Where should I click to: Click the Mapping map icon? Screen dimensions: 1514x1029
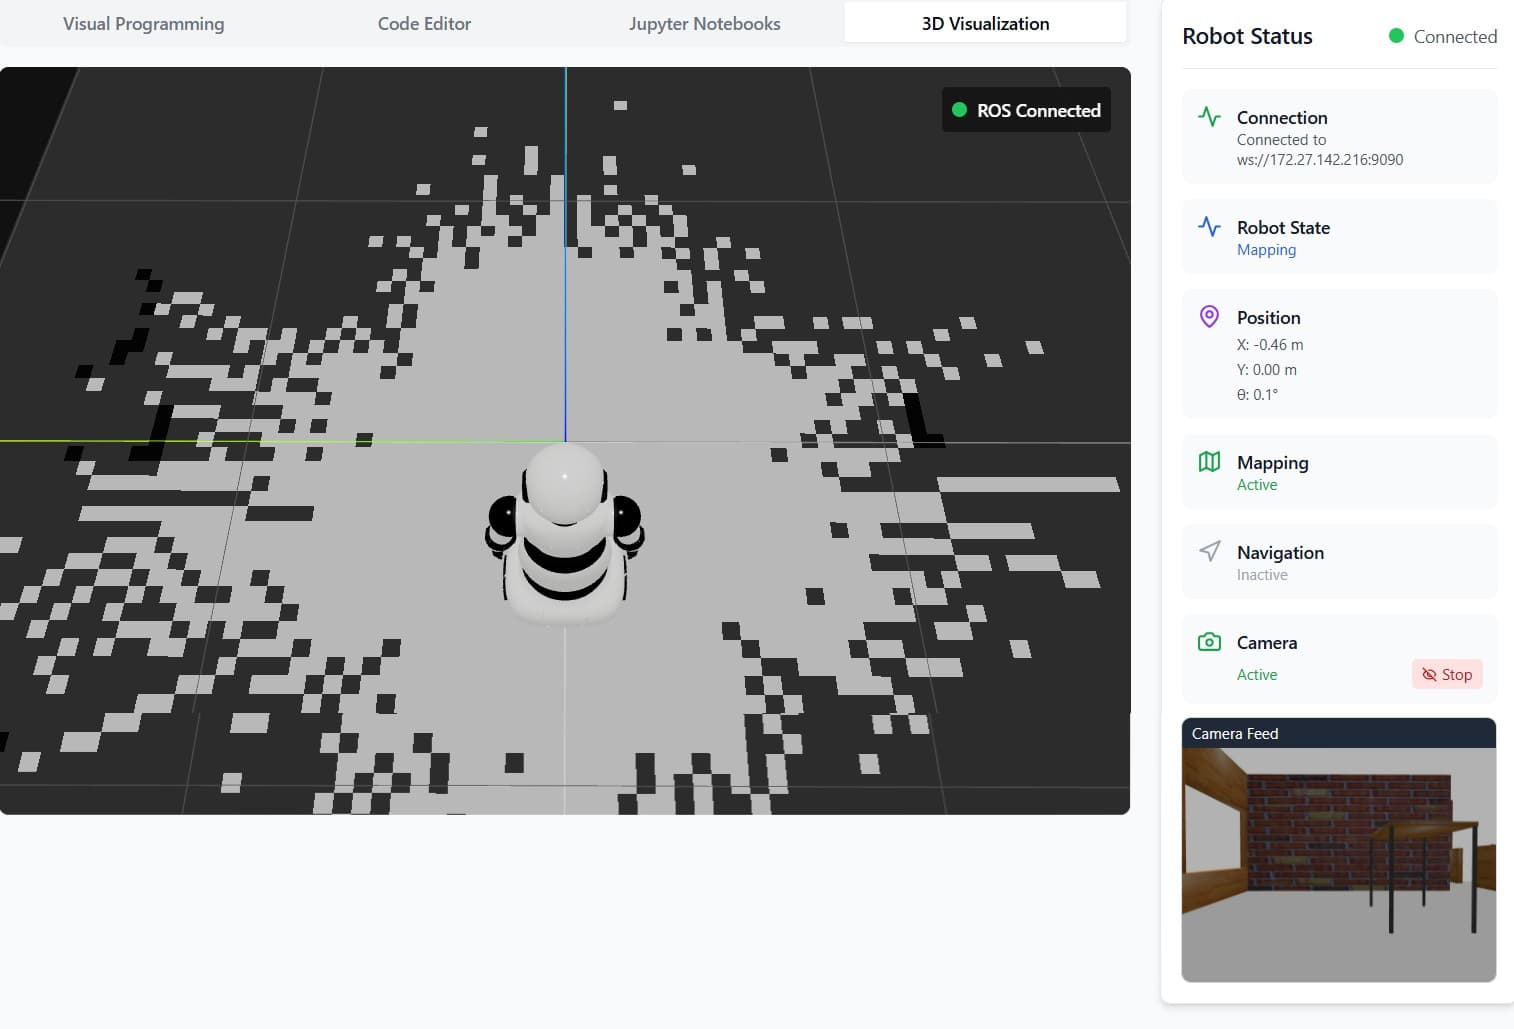click(x=1209, y=462)
